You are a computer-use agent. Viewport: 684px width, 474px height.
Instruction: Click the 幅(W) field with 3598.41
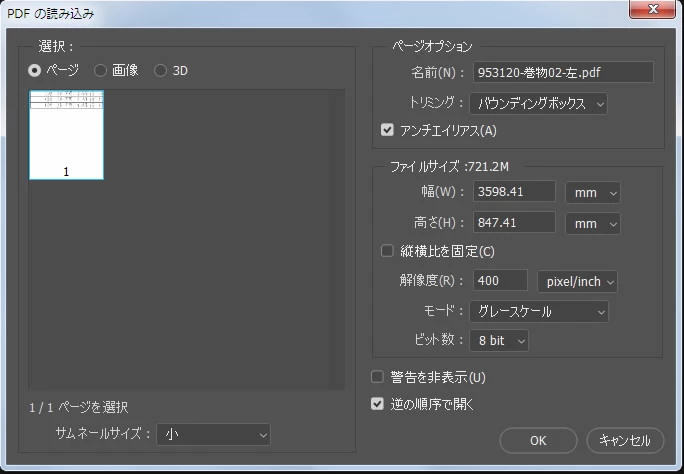514,191
